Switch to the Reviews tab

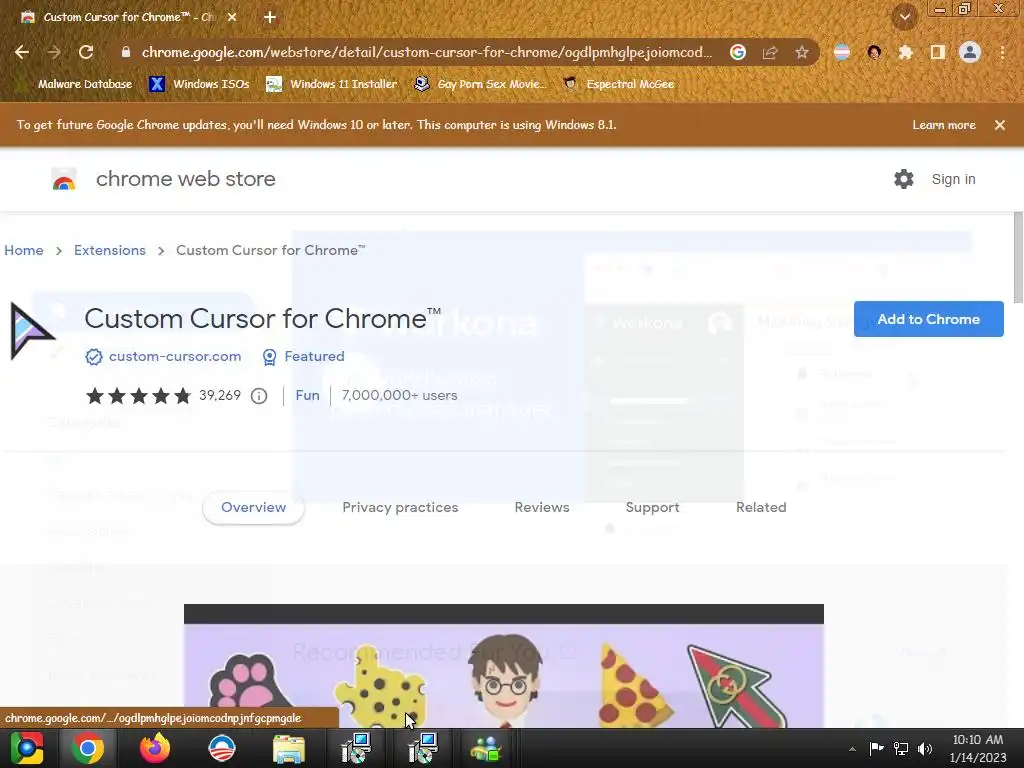542,507
